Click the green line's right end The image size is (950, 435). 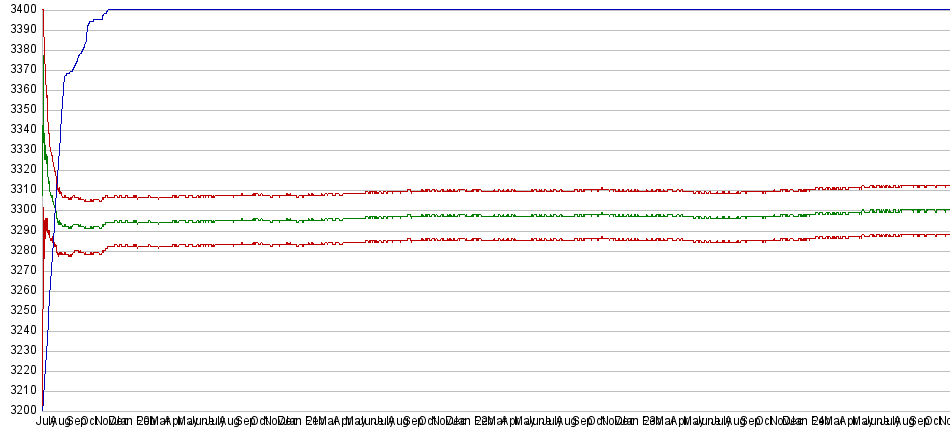click(x=945, y=210)
